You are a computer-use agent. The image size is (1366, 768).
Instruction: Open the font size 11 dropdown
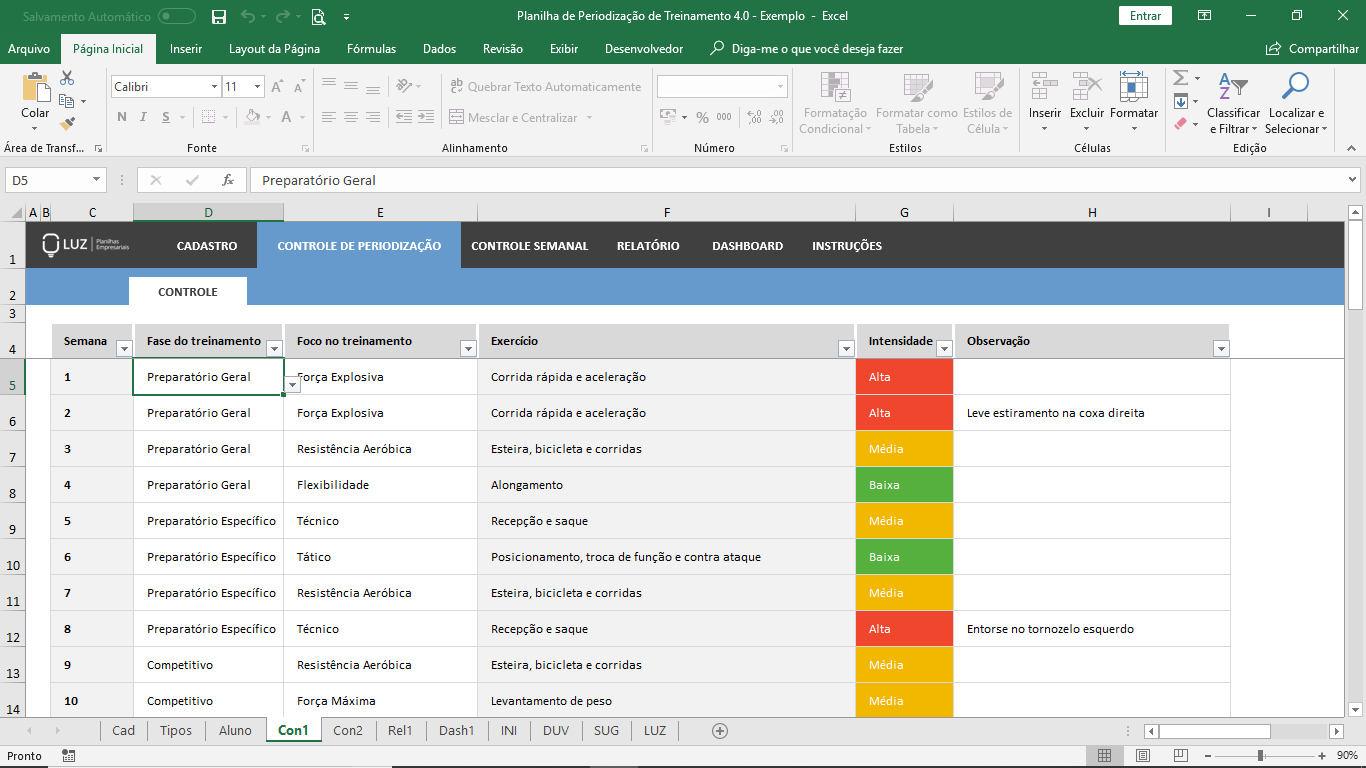(x=257, y=87)
